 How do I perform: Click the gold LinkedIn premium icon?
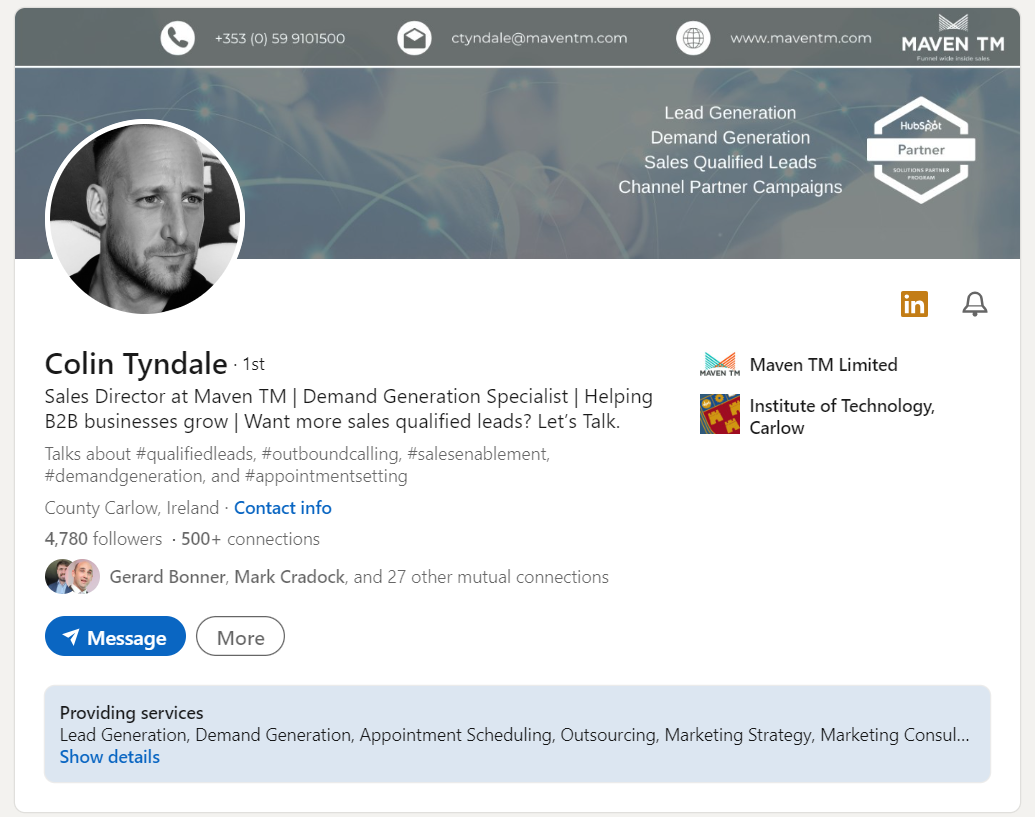click(x=914, y=304)
